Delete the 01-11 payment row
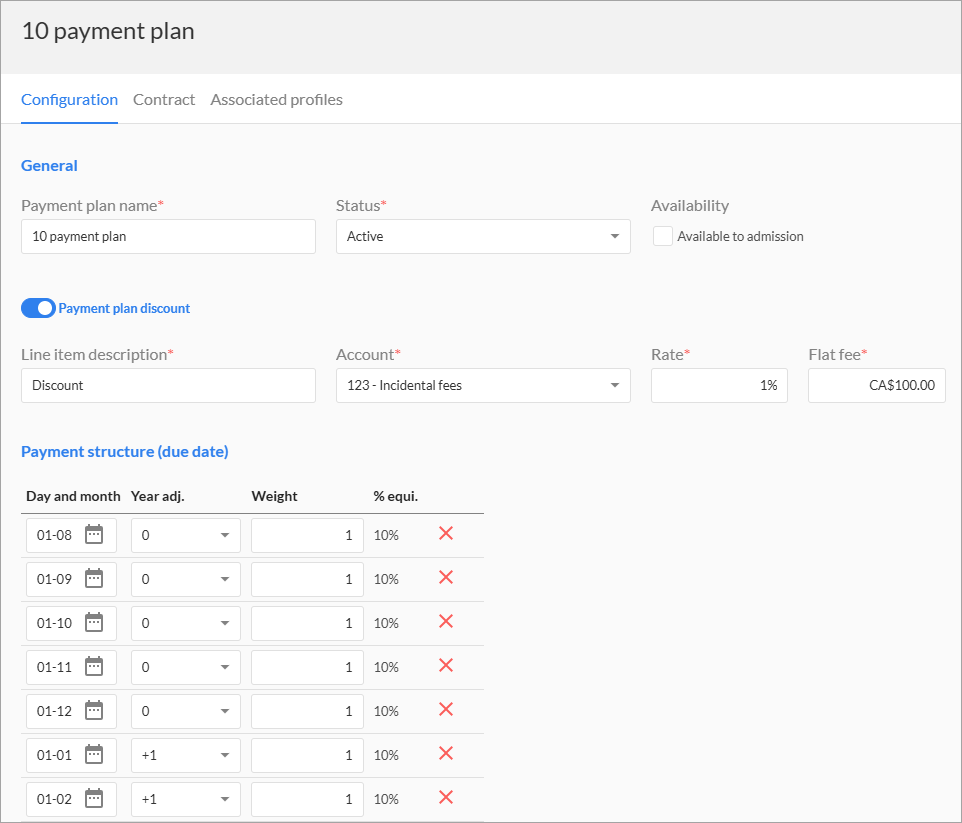The width and height of the screenshot is (962, 823). coord(446,665)
